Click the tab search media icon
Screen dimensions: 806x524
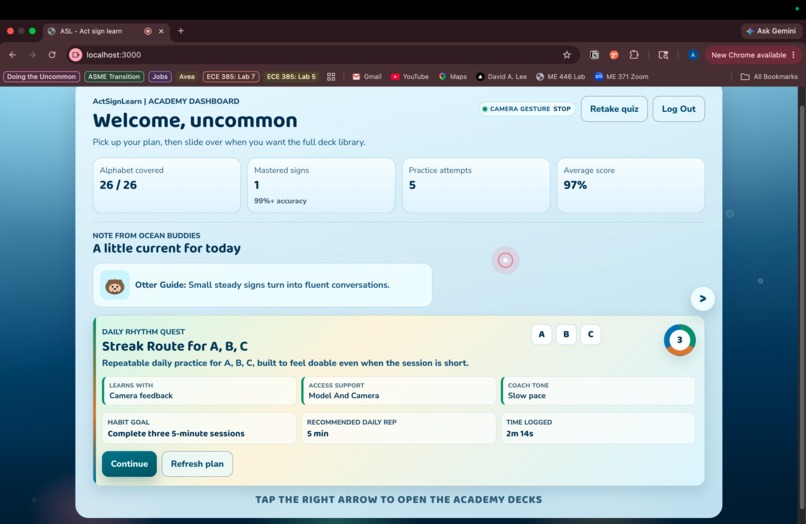point(663,55)
